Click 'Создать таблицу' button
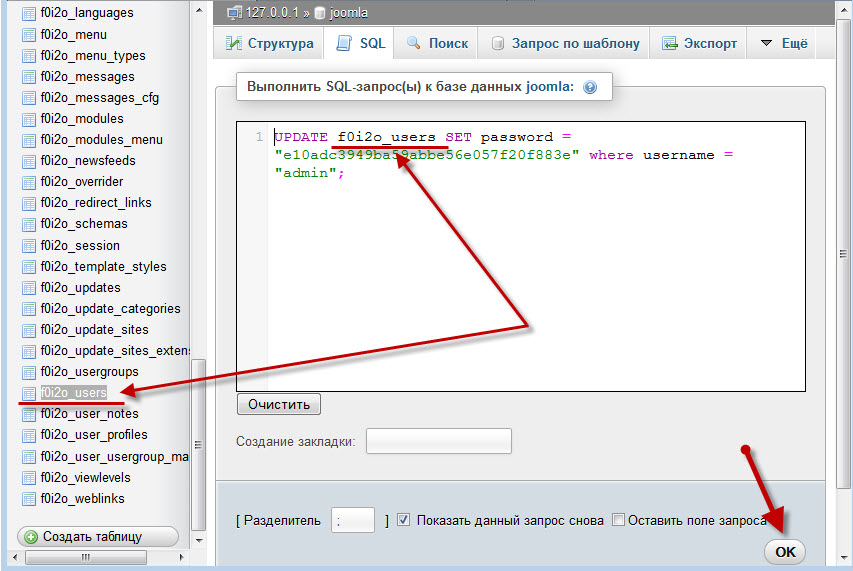Screen dimensions: 853x571 tap(98, 537)
